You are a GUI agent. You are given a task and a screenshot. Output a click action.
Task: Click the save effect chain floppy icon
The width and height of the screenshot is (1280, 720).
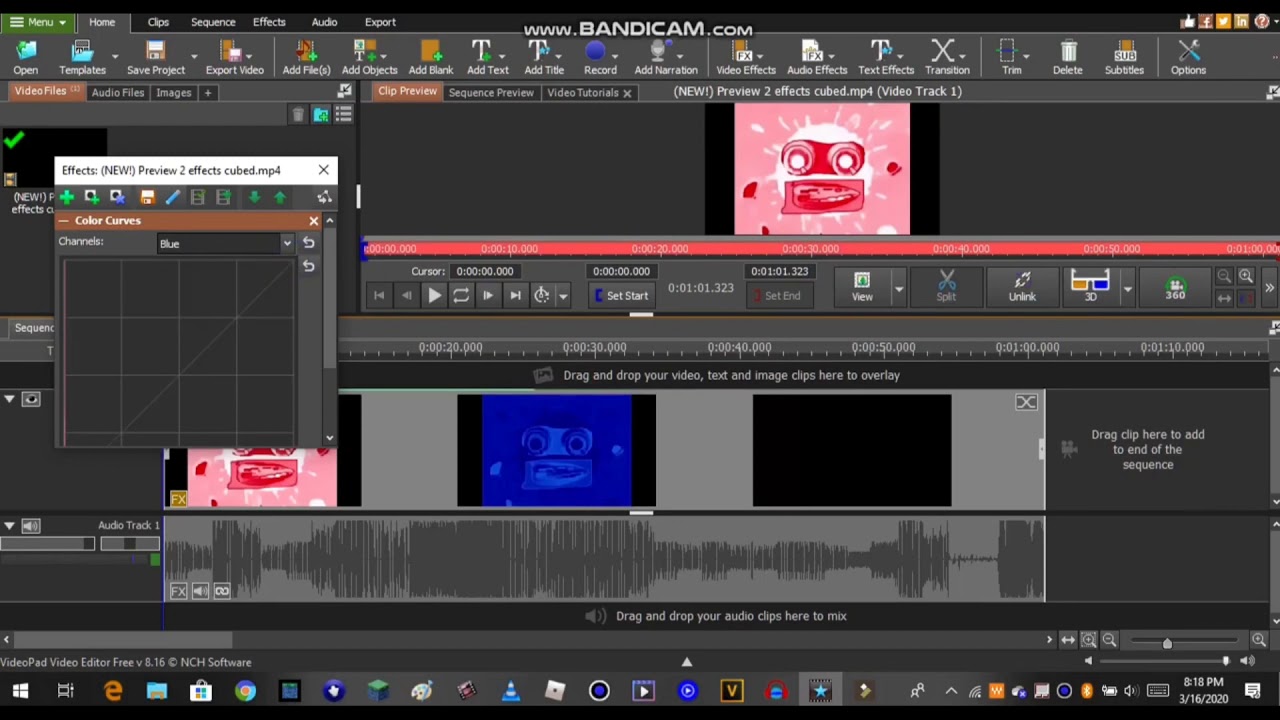147,197
